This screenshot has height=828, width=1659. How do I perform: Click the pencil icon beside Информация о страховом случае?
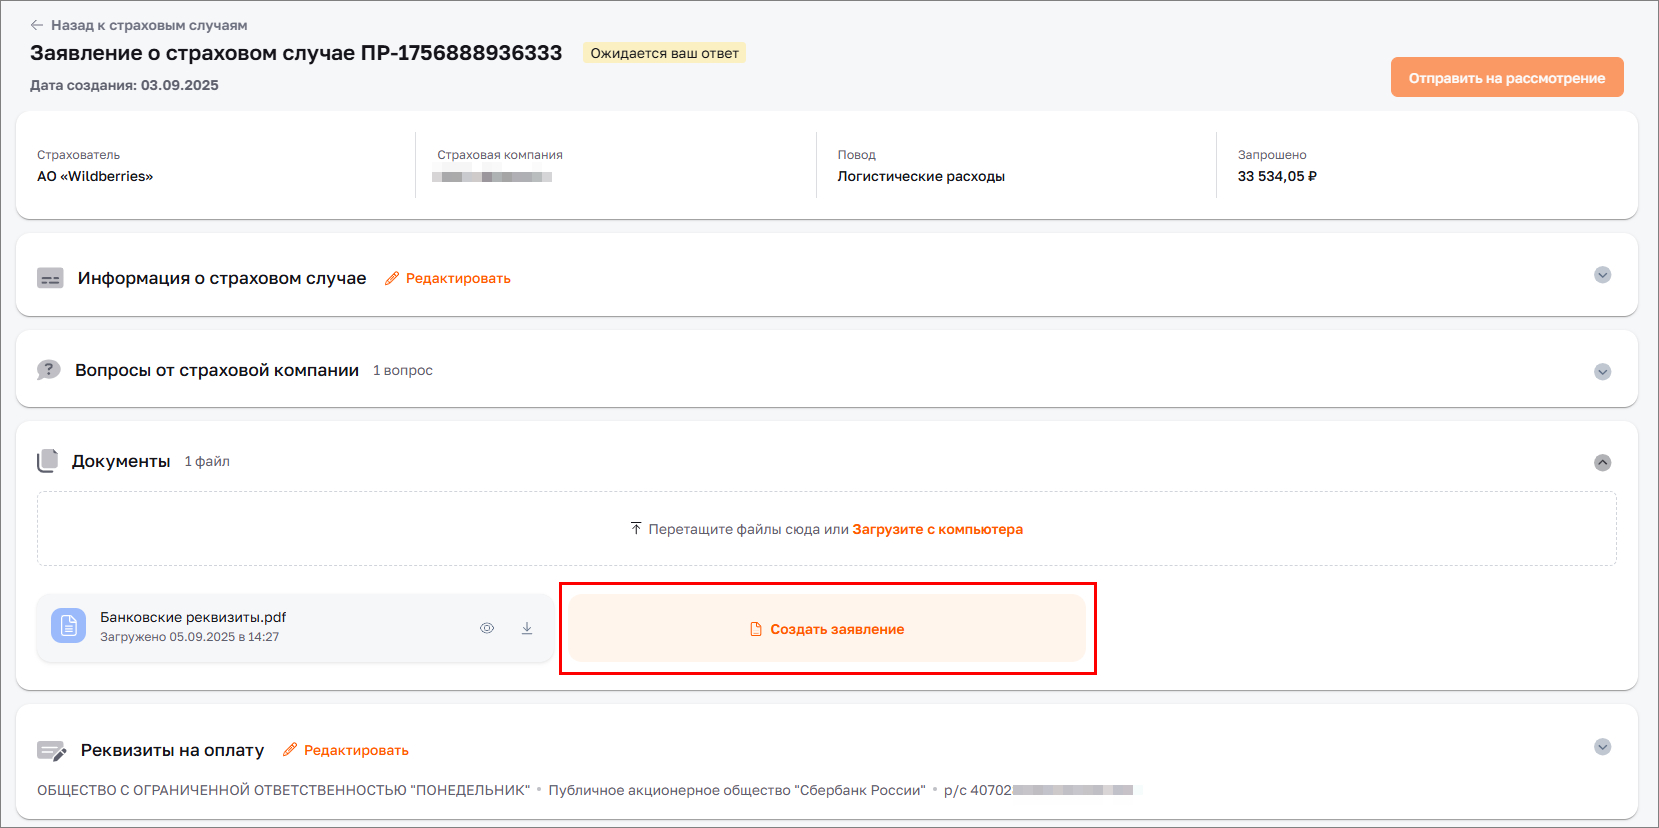pos(391,278)
